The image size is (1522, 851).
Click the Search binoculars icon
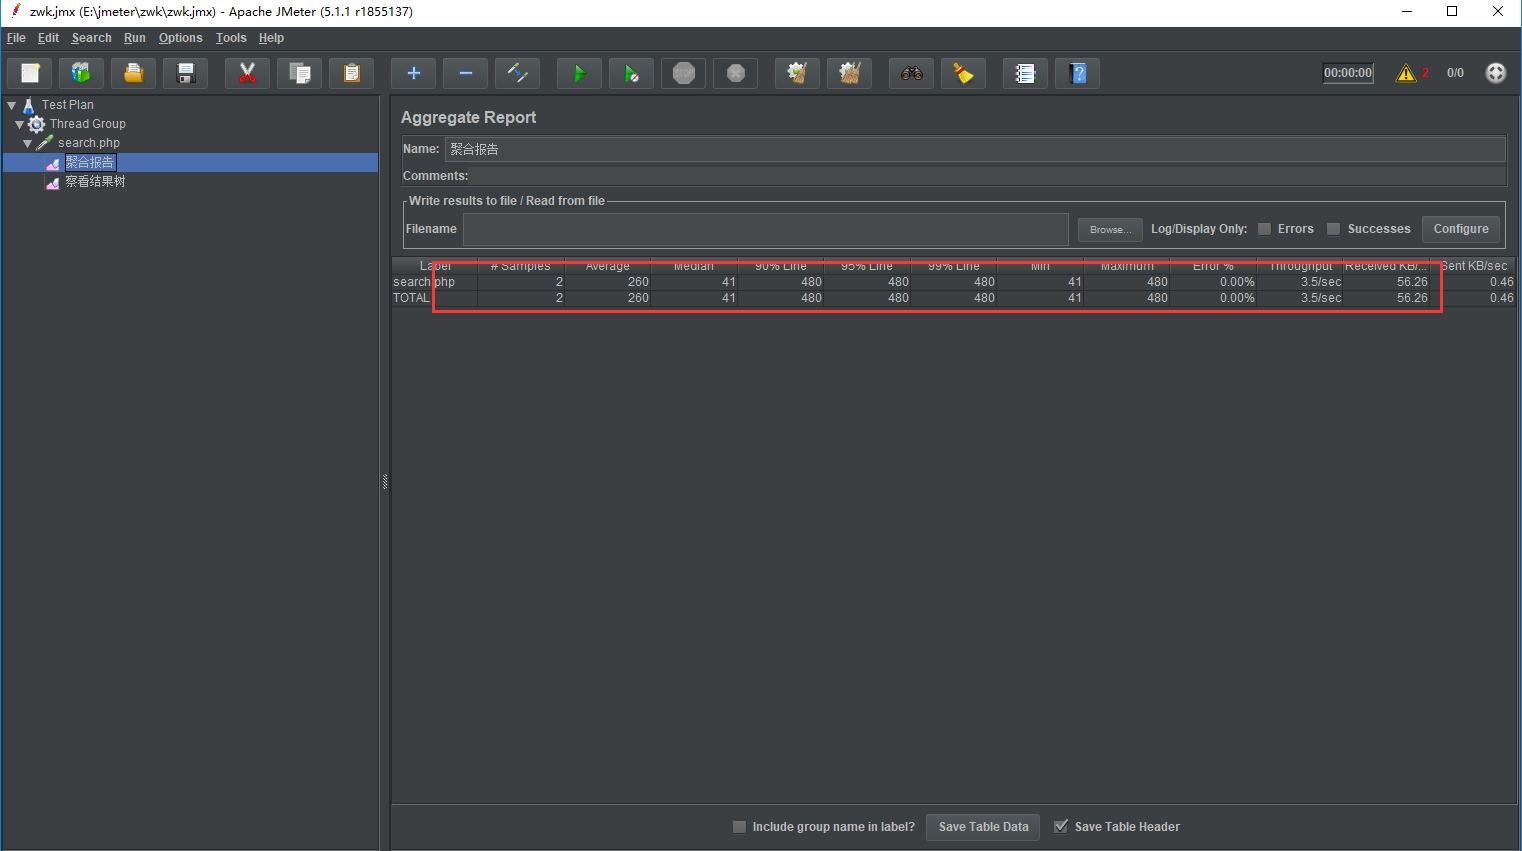point(911,73)
